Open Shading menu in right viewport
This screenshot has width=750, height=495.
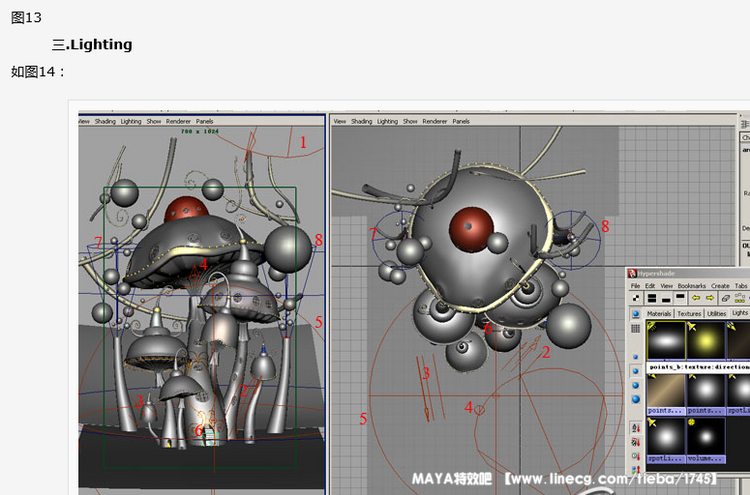(x=362, y=121)
